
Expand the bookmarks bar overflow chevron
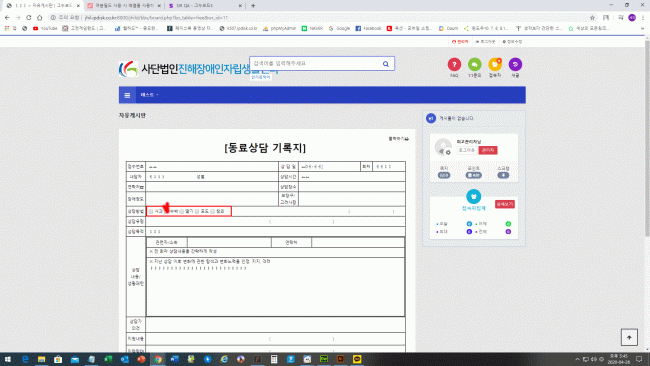pyautogui.click(x=642, y=28)
